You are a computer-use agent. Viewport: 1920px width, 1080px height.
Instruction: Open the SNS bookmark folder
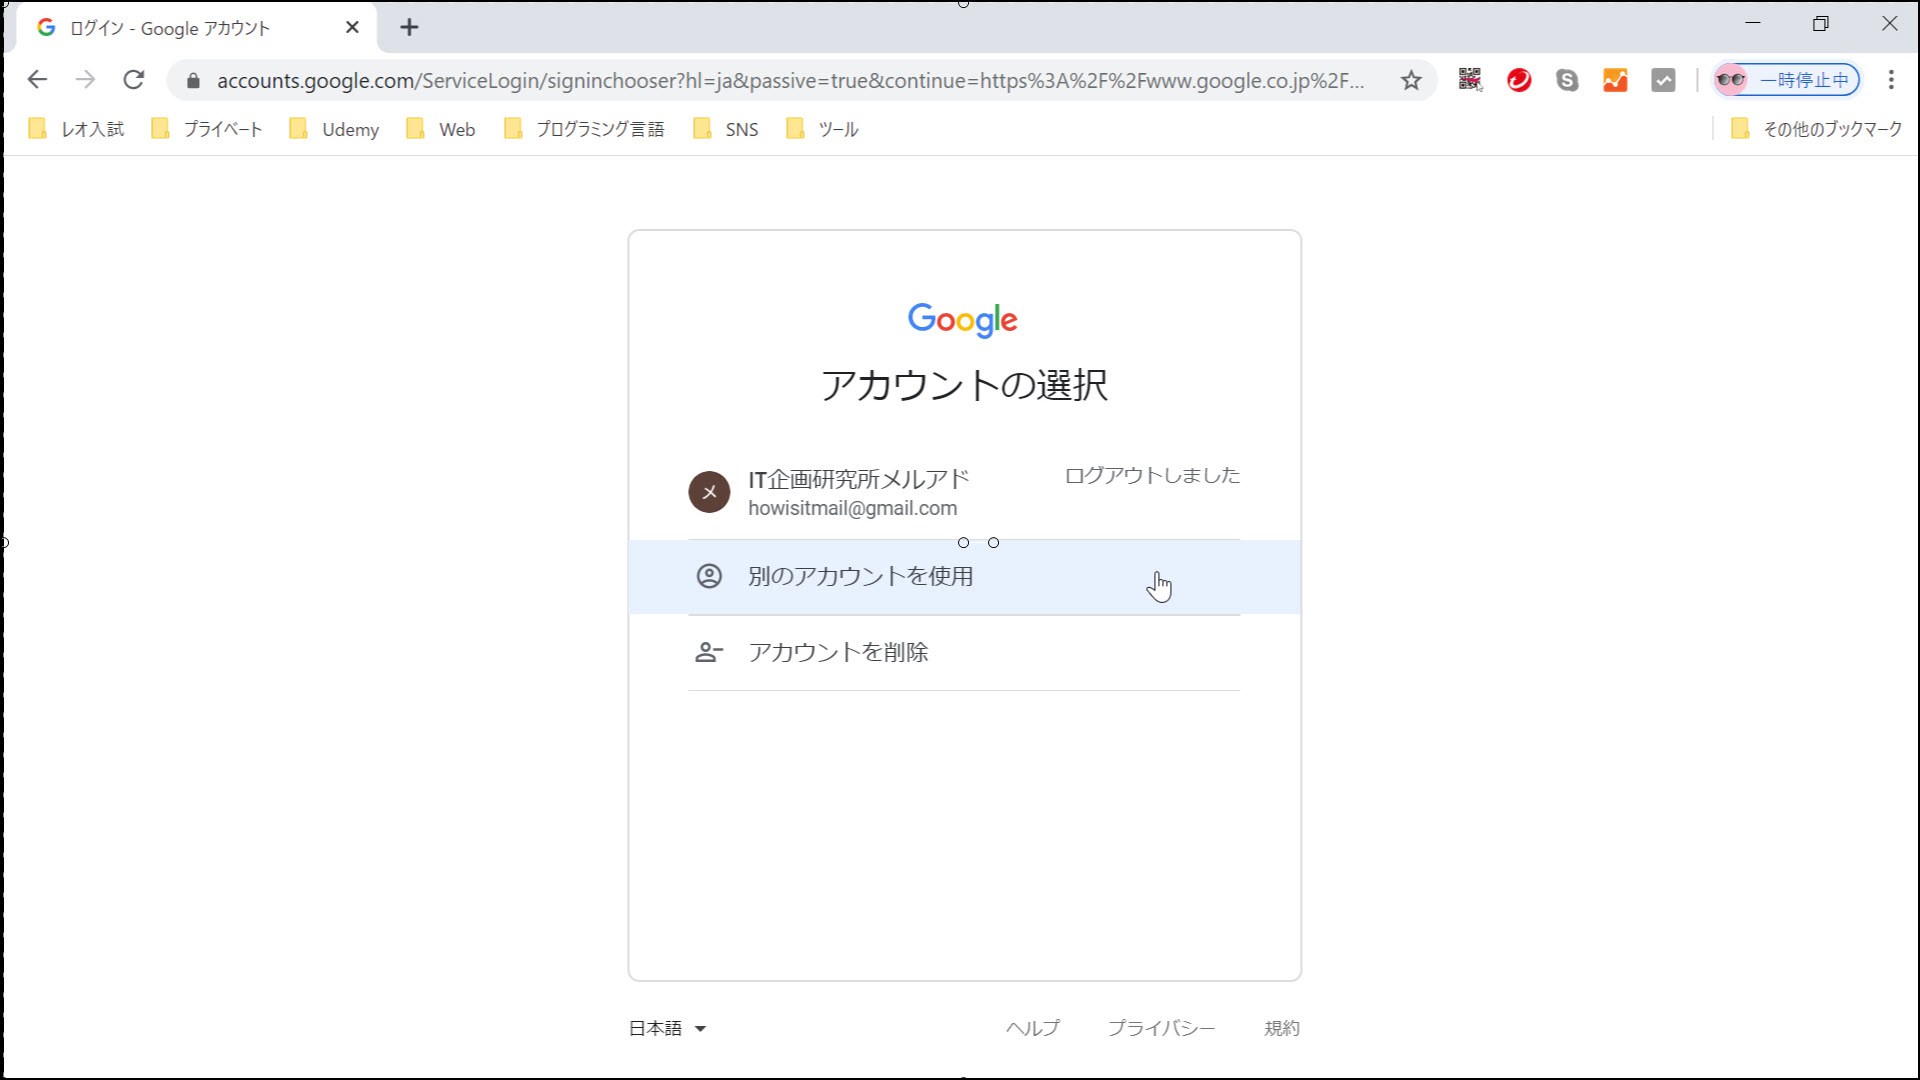(726, 129)
